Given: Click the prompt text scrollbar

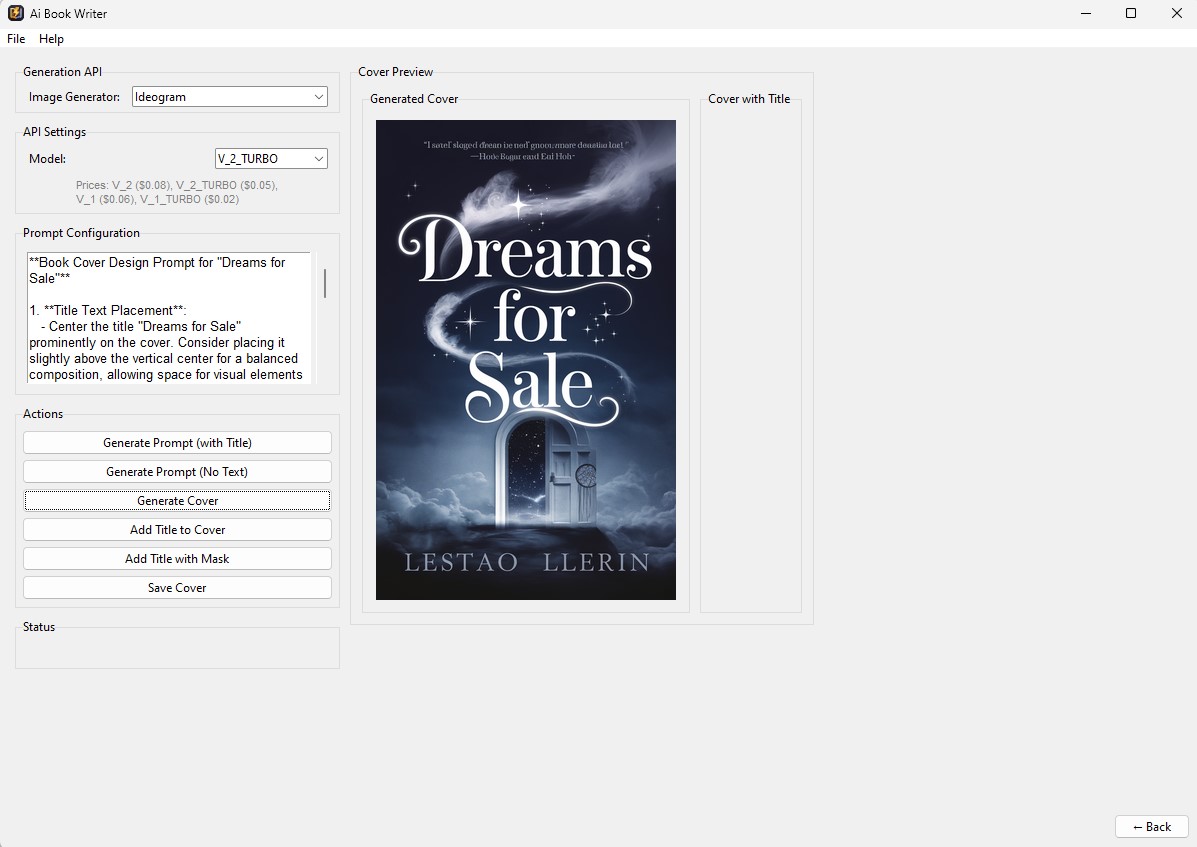Looking at the screenshot, I should [x=323, y=285].
